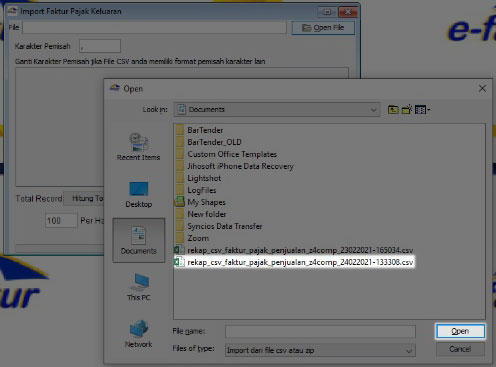This screenshot has width=496, height=367.
Task: Select csv file dated 24022021-133308
Action: 294,262
